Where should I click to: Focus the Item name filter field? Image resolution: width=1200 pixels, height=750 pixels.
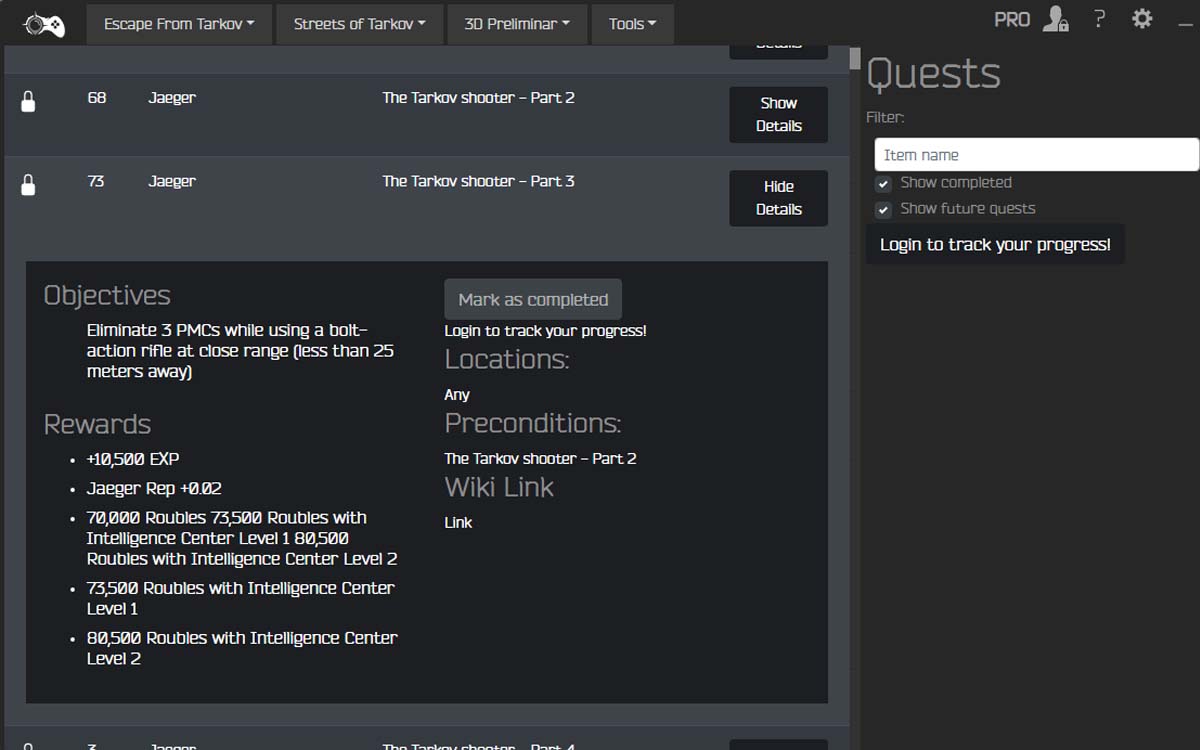[1036, 155]
